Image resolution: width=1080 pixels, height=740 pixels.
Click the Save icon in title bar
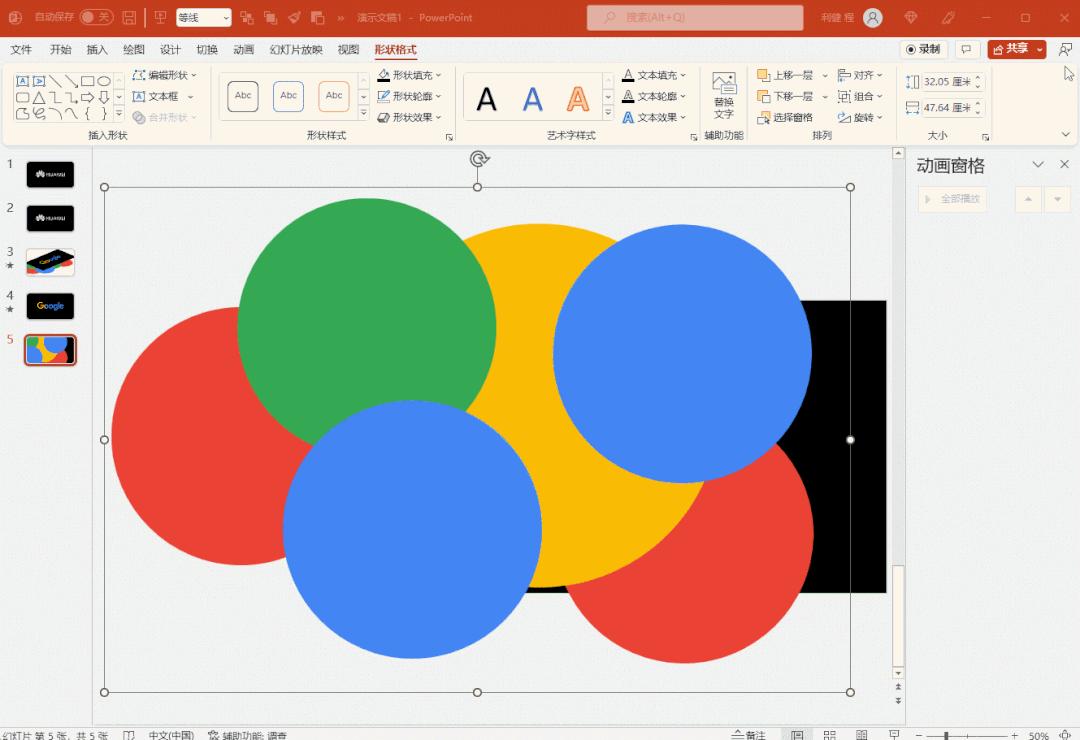[129, 18]
